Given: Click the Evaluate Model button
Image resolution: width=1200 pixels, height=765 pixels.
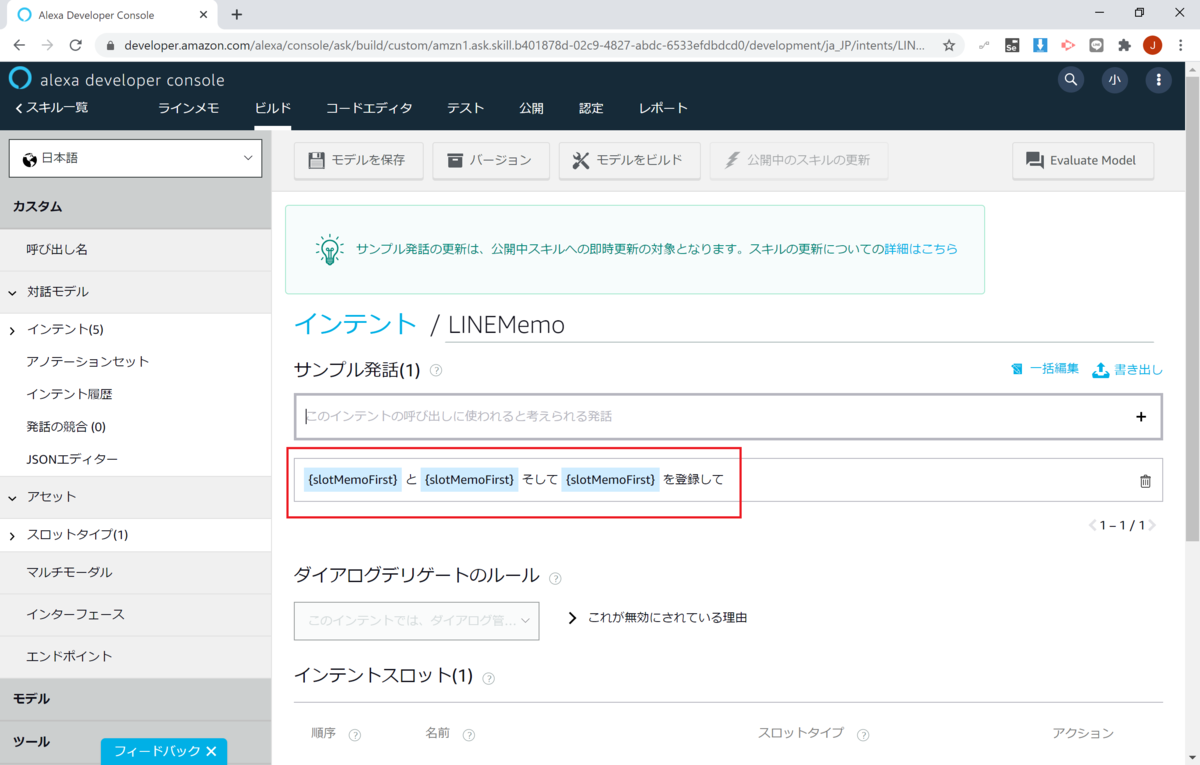Looking at the screenshot, I should [x=1083, y=160].
